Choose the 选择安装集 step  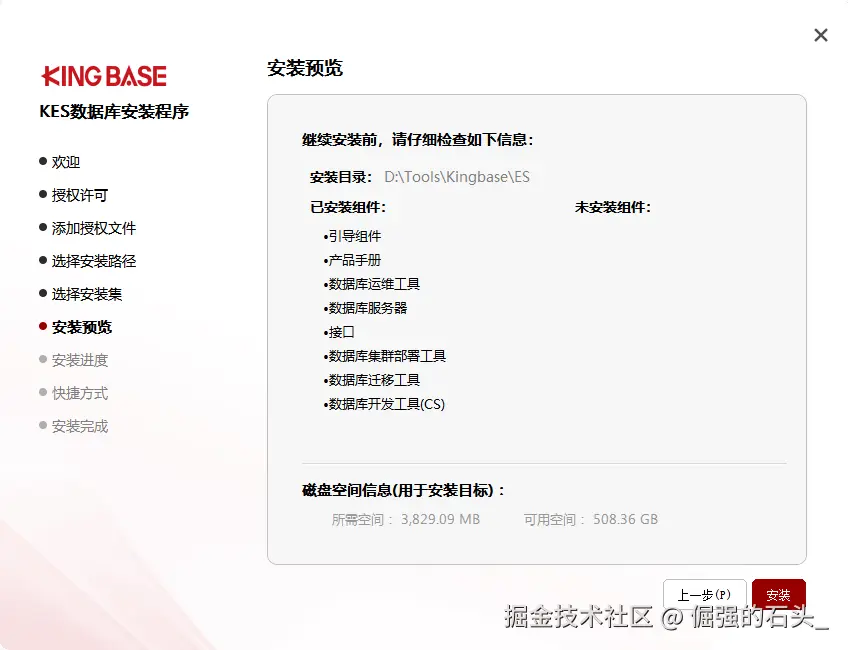pos(87,294)
